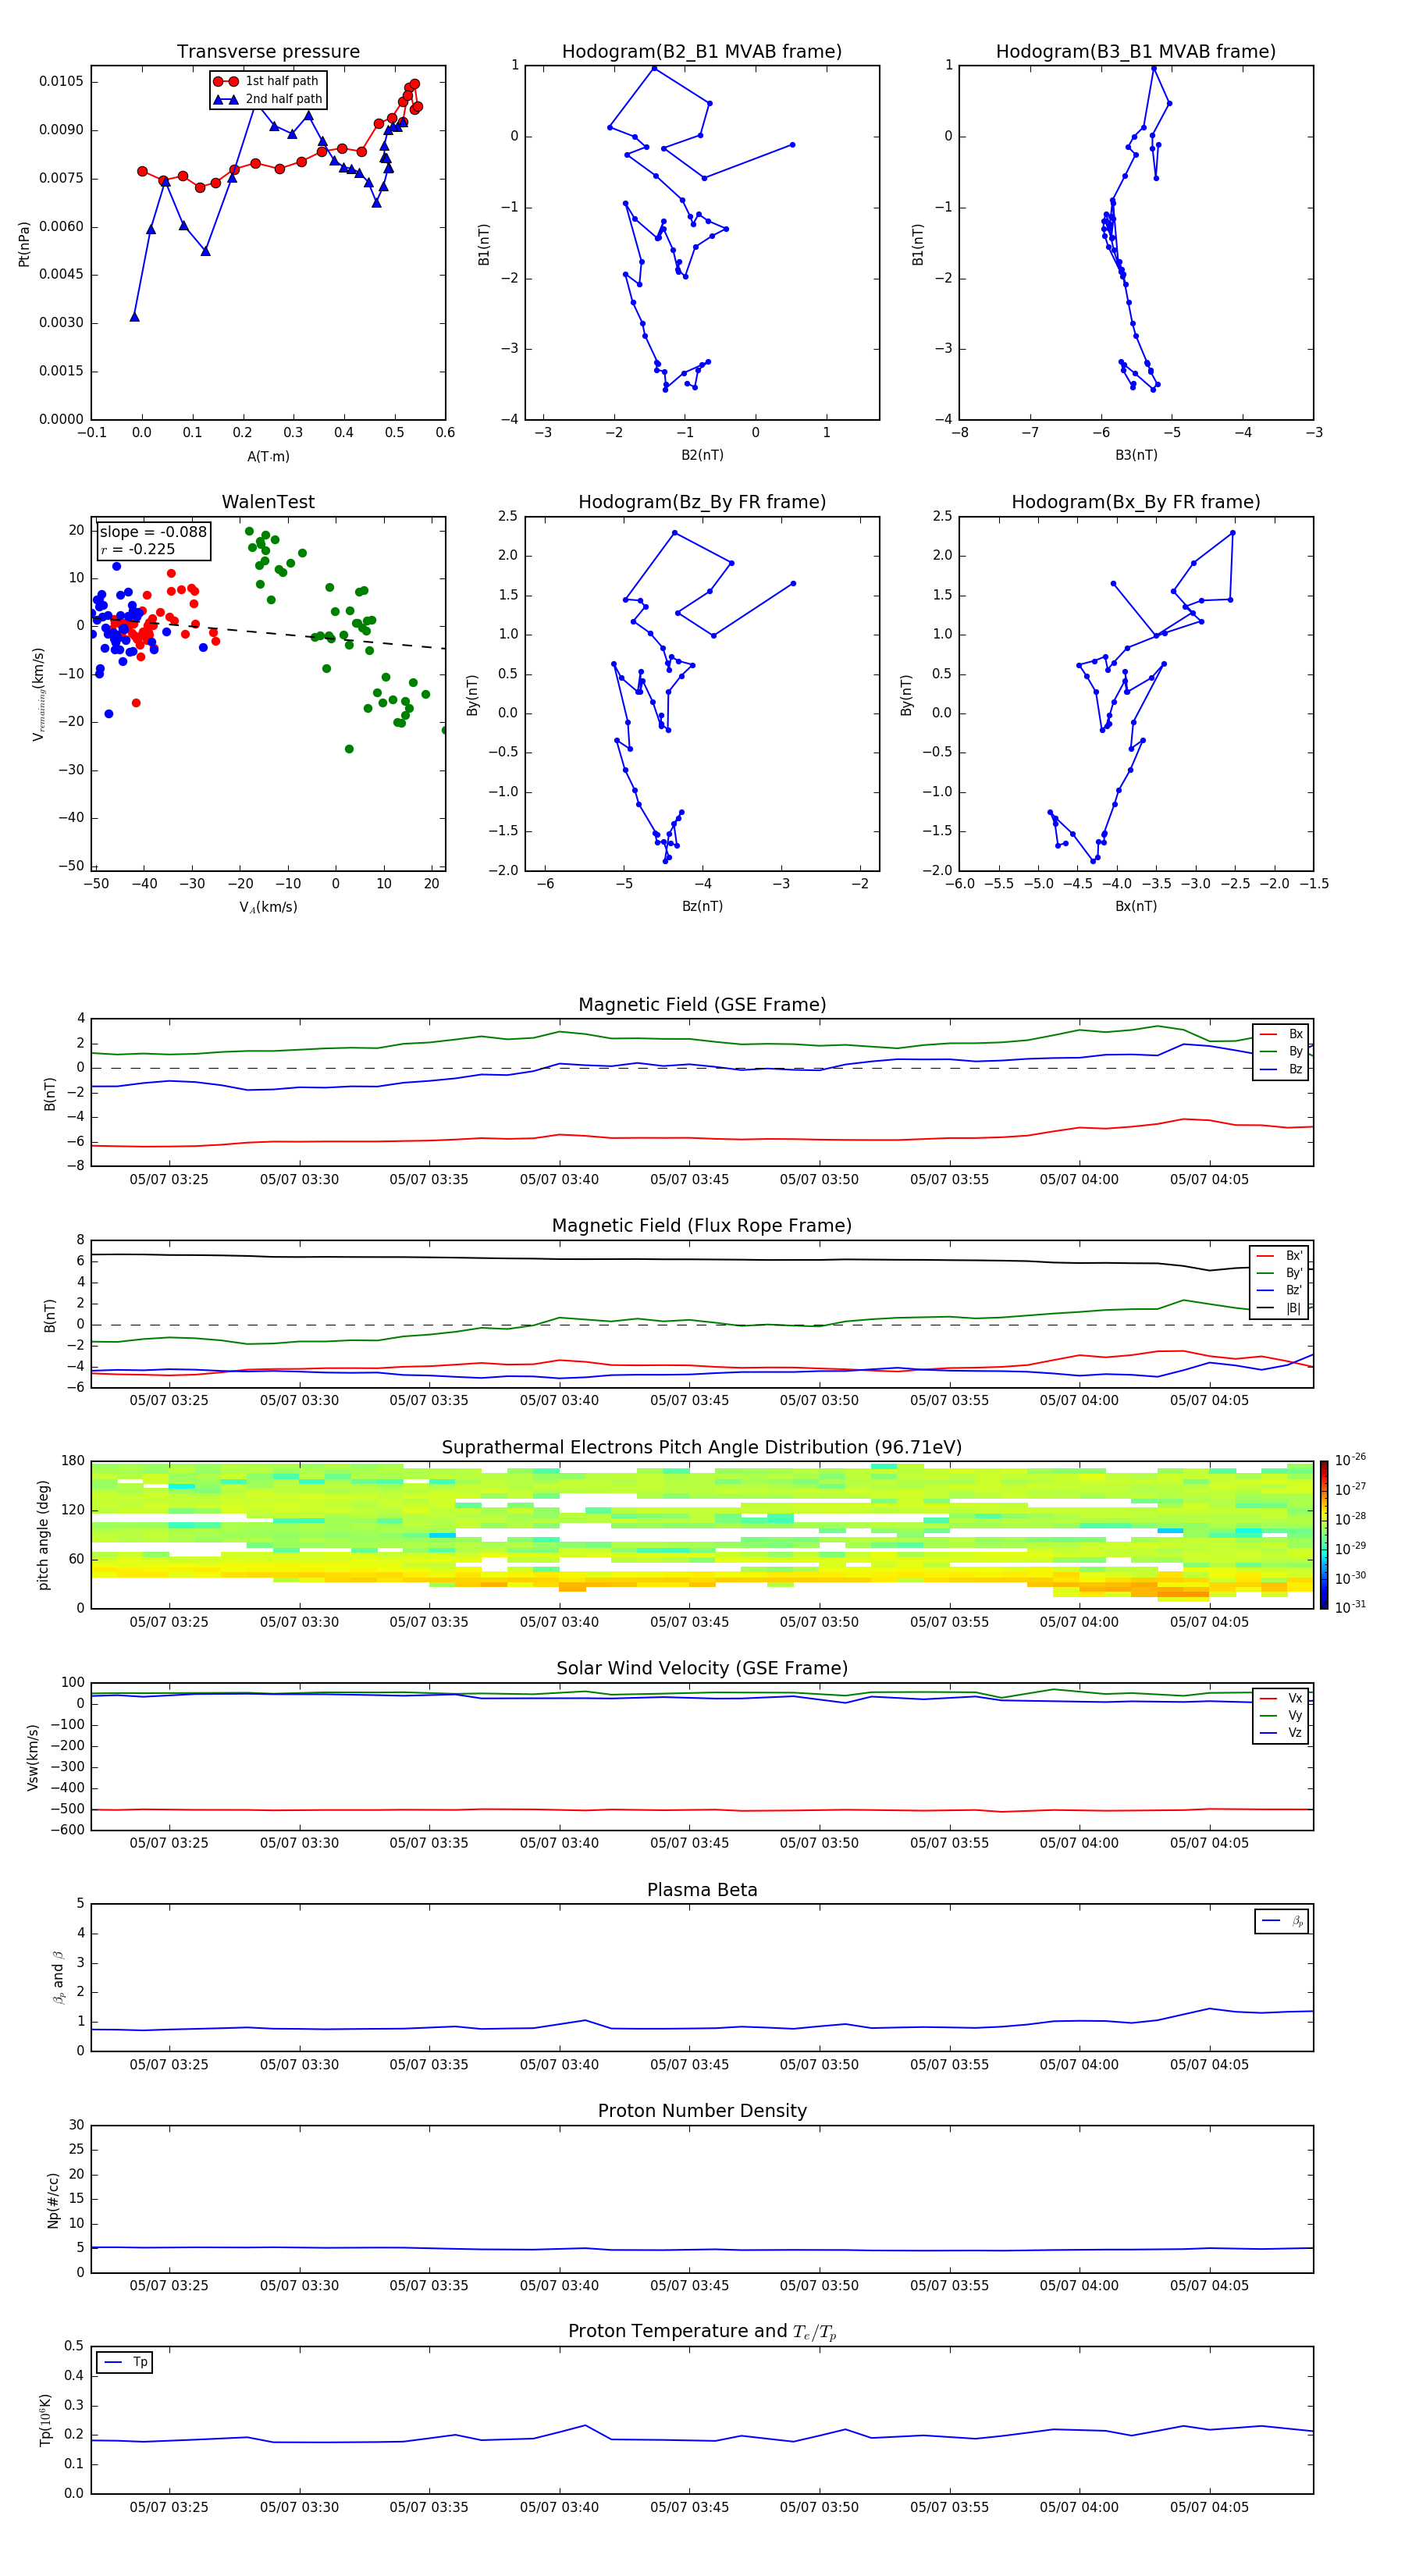Click the "Hodogram(B3_B1 MVAB frame)" title
Screen dimensions: 1405x2576
point(1136,51)
